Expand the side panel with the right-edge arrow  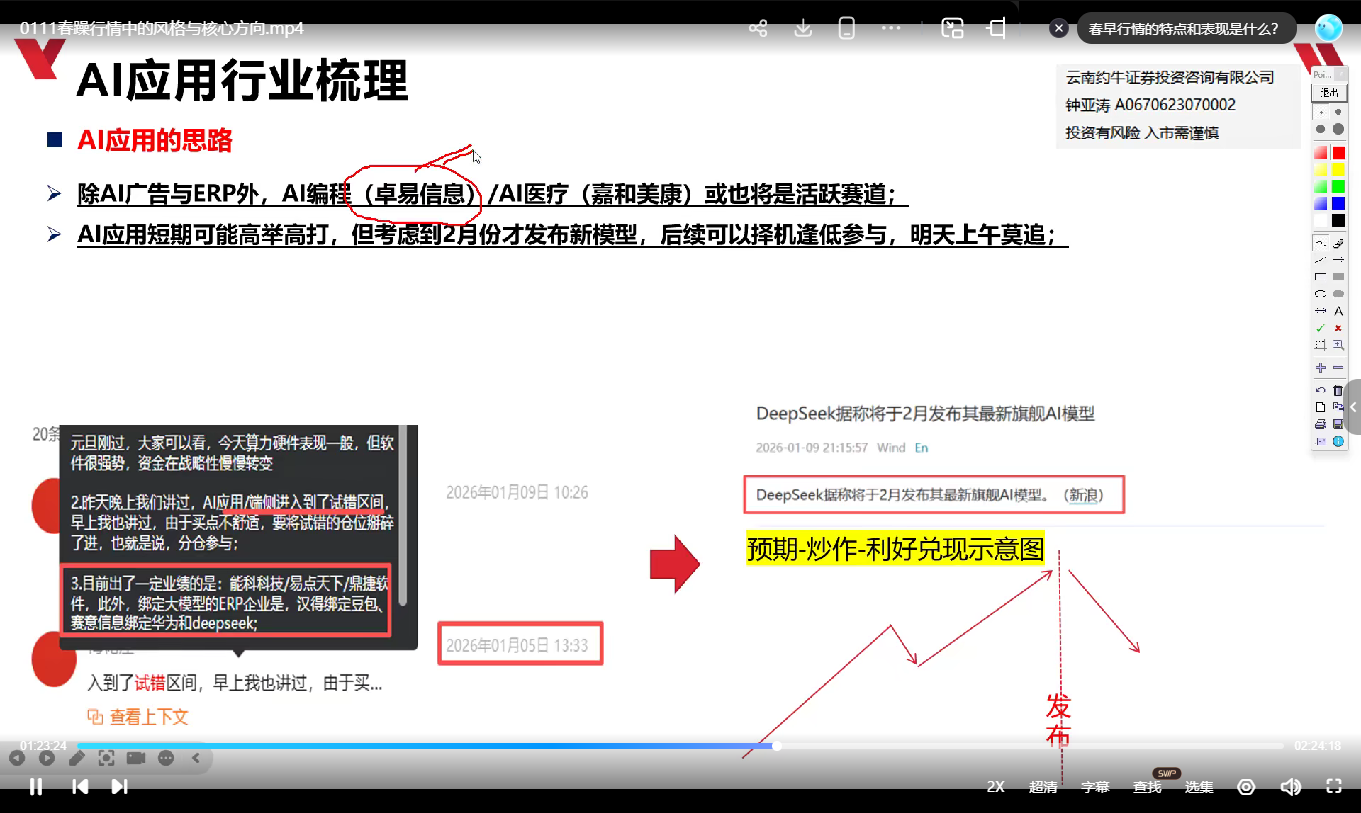[x=1353, y=407]
